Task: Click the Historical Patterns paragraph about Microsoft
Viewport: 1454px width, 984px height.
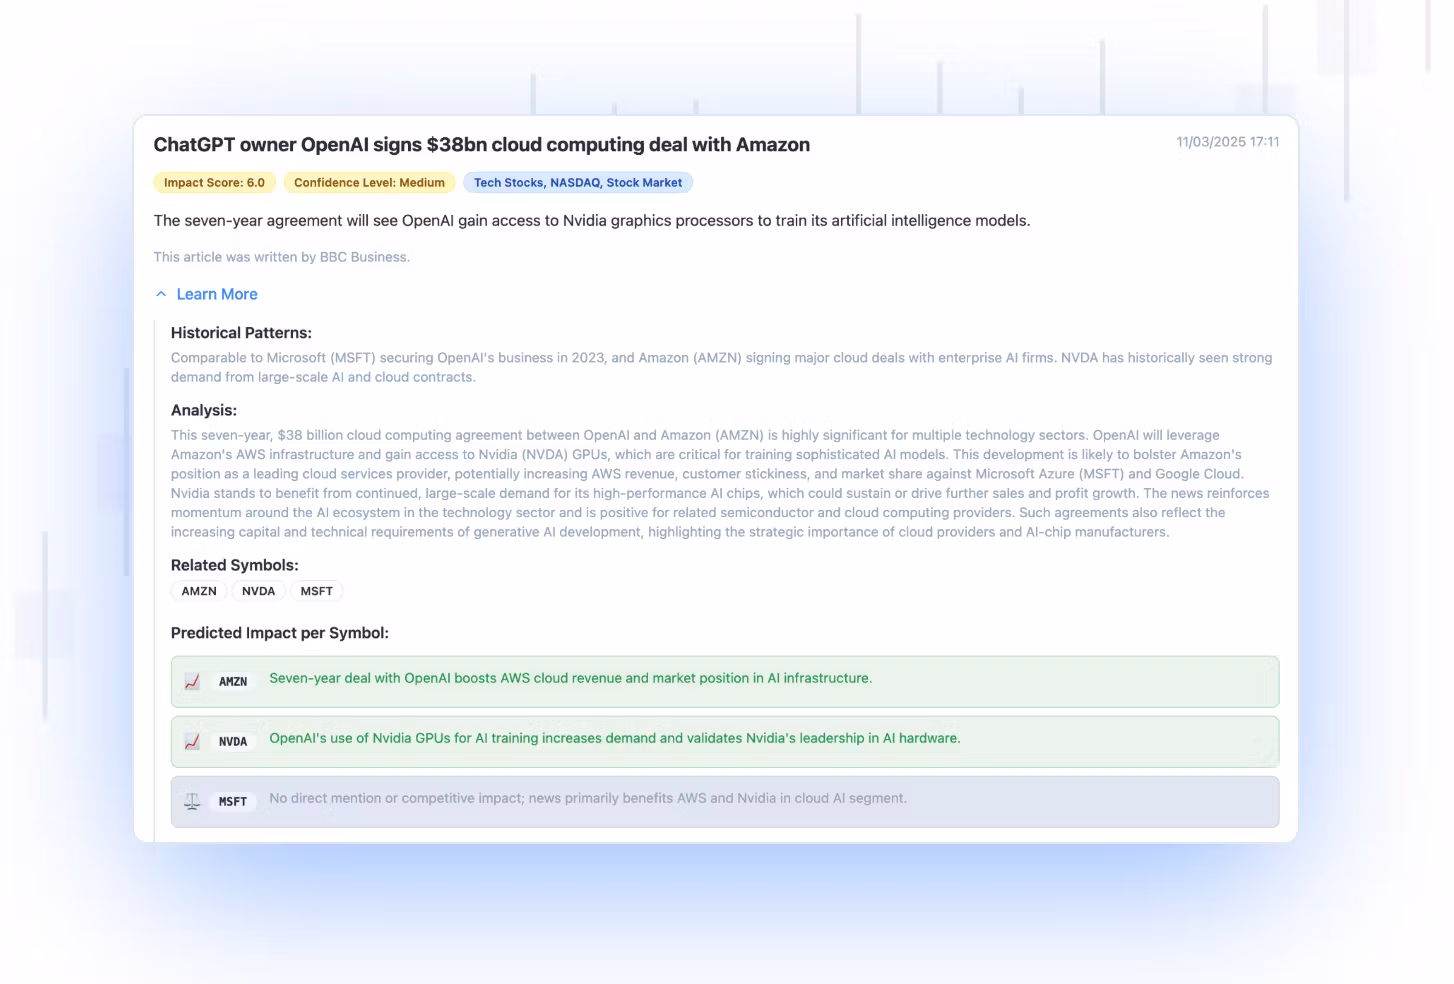Action: 722,367
